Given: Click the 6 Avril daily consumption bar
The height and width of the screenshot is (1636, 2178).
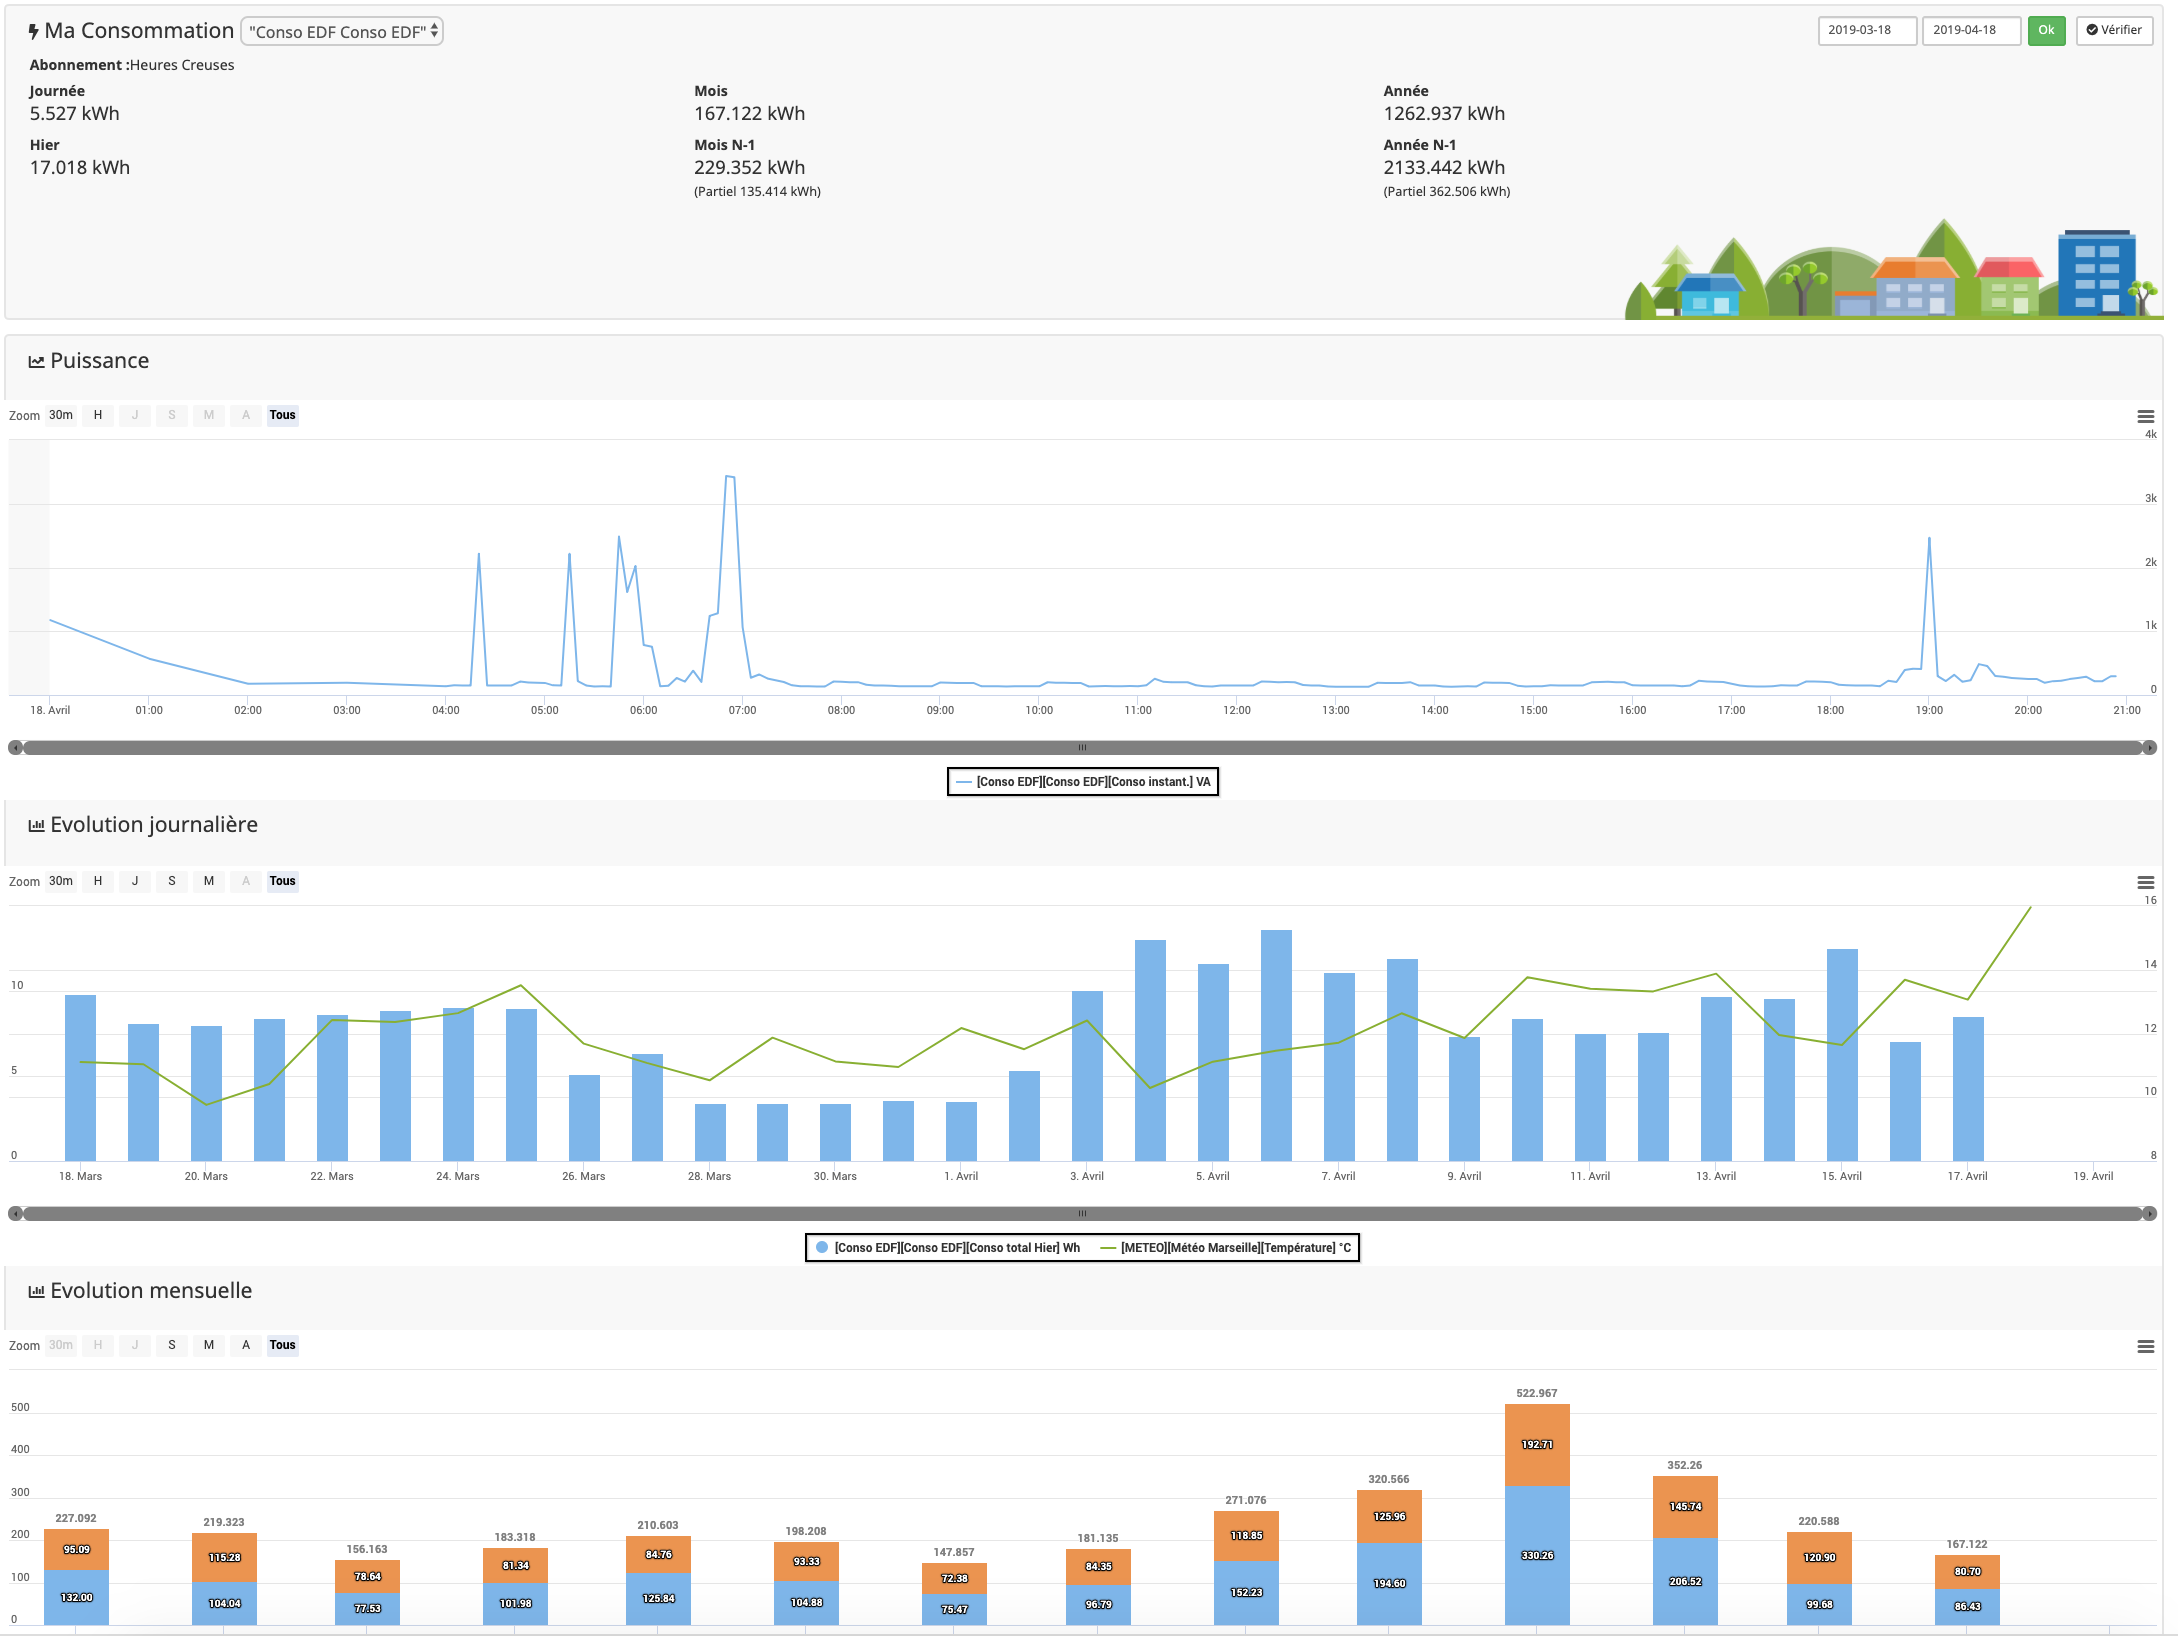Looking at the screenshot, I should click(x=1276, y=1045).
